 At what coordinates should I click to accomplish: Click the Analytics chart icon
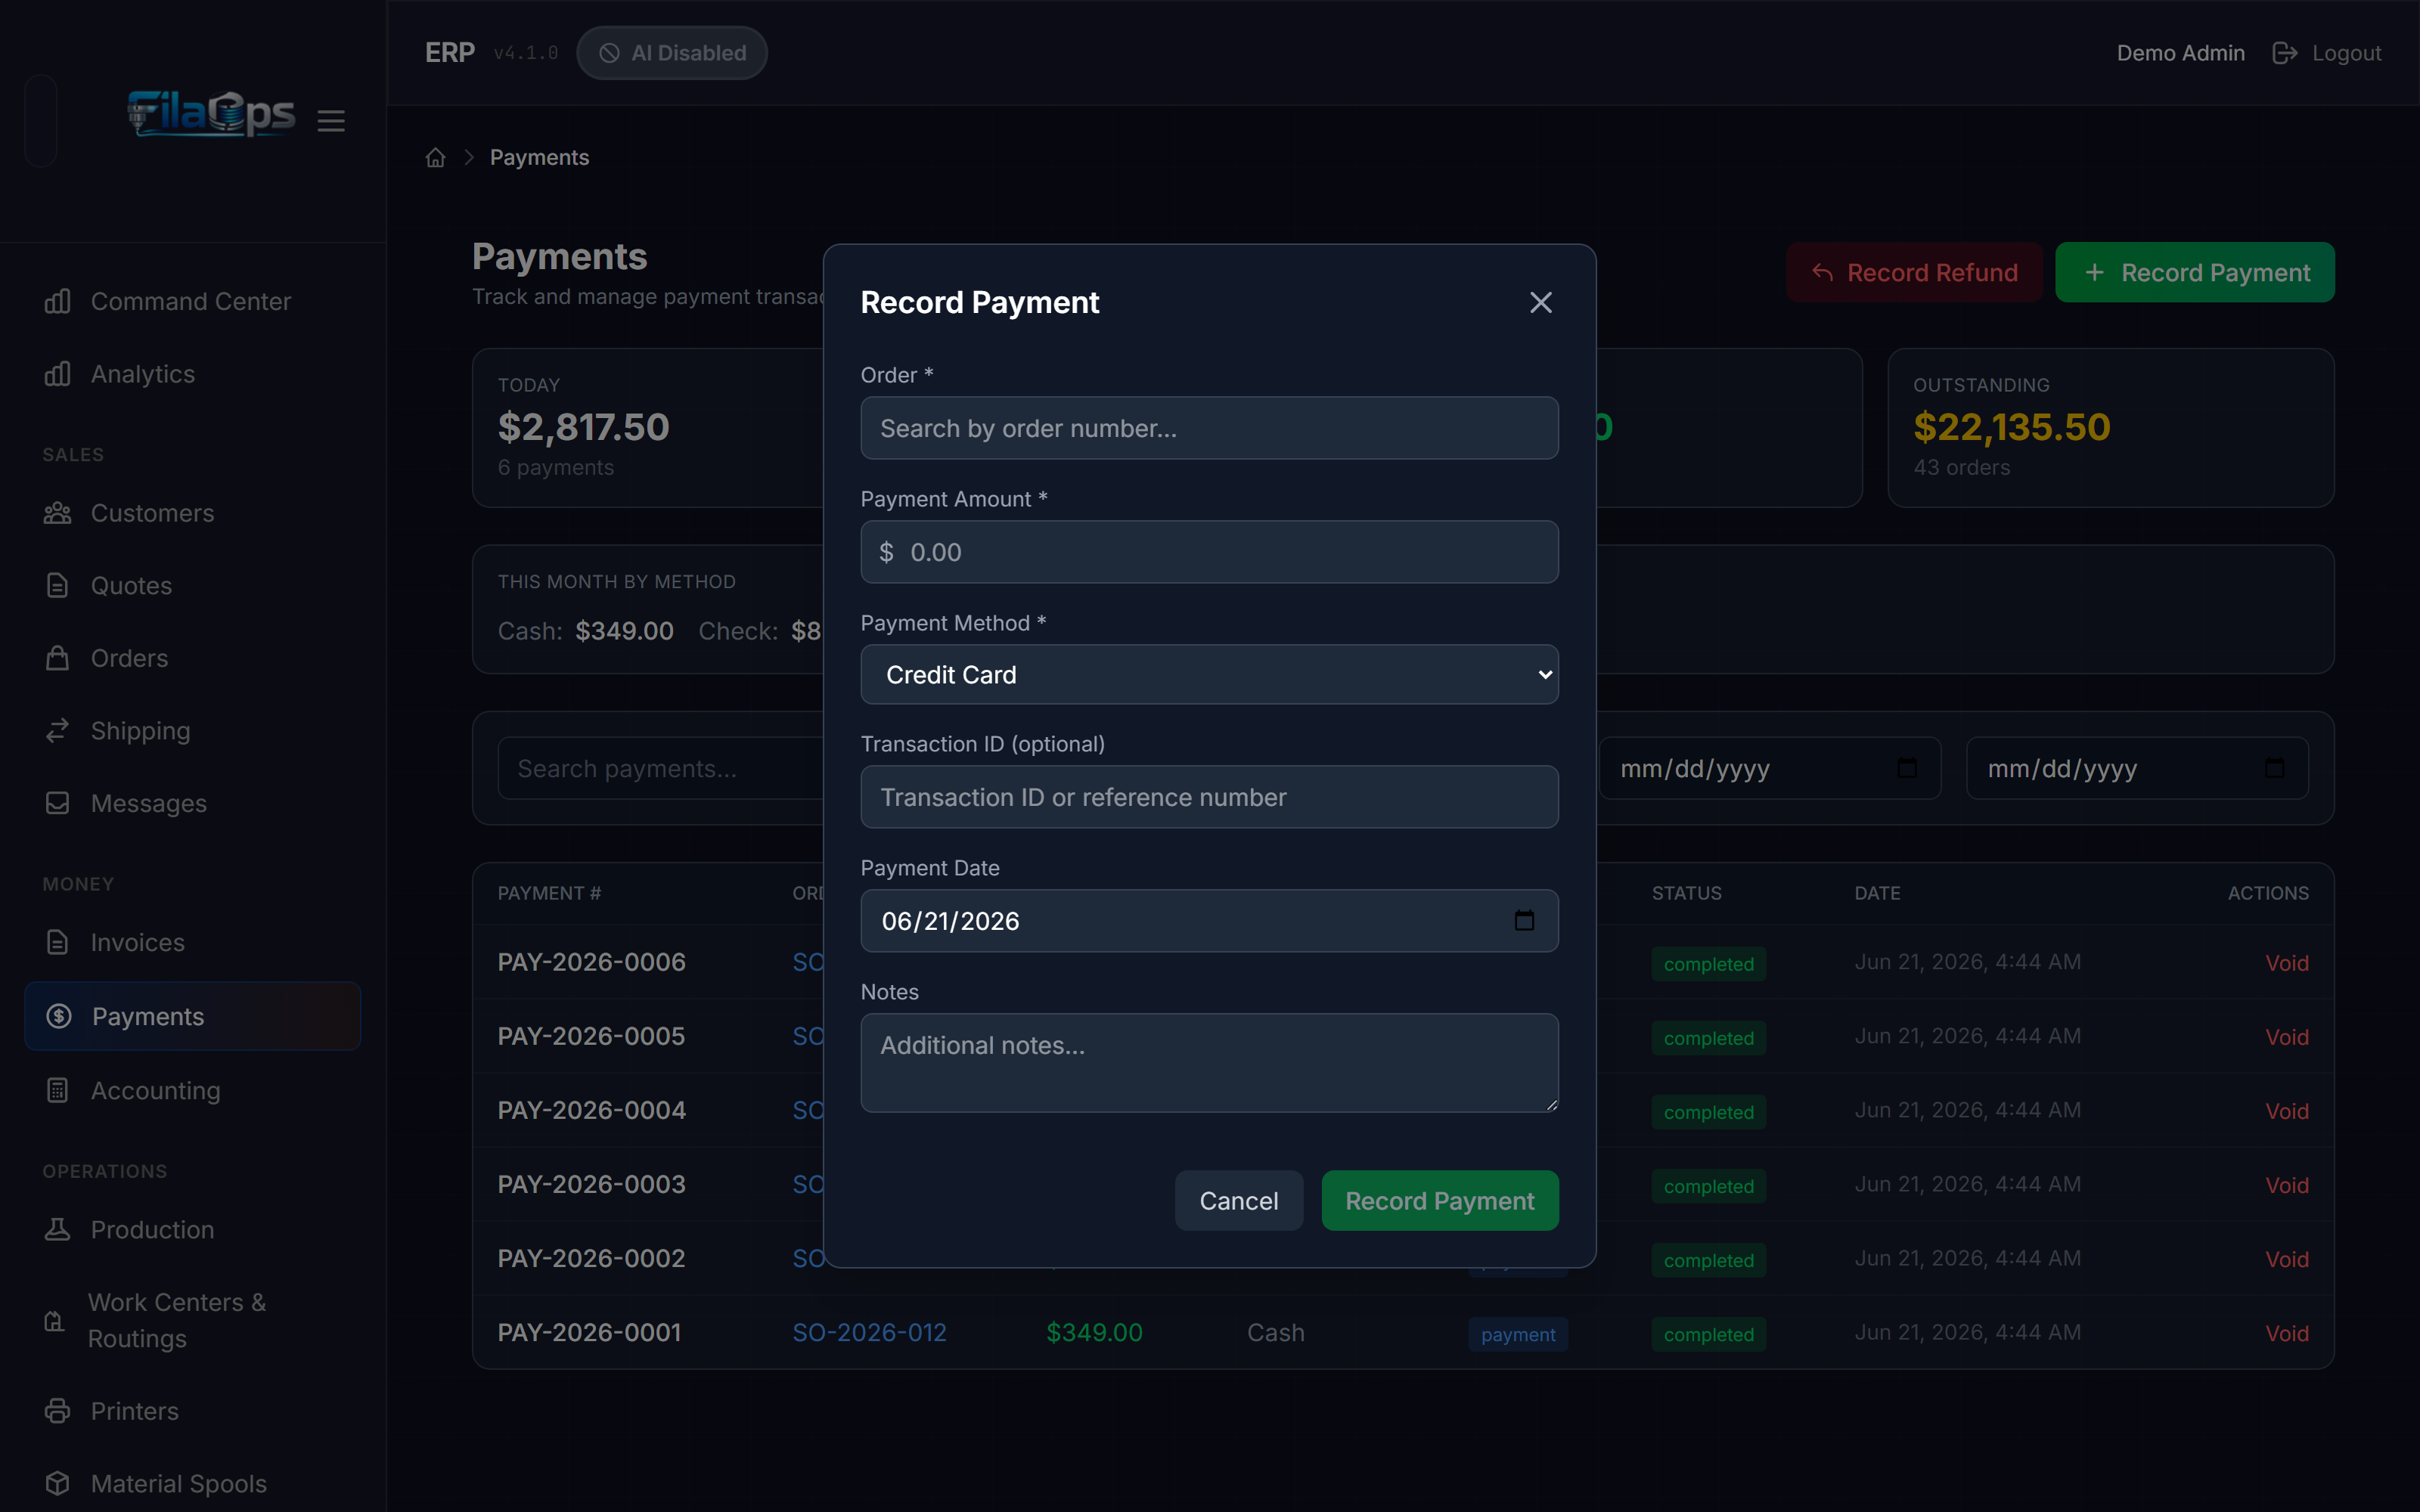[x=58, y=374]
